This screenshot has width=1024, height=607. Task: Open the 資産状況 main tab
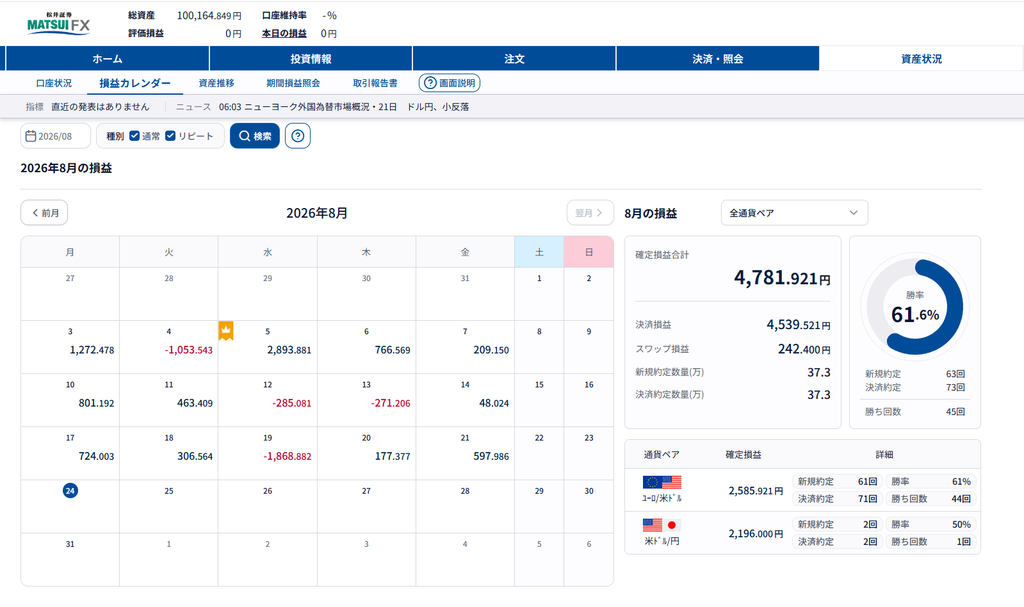921,59
